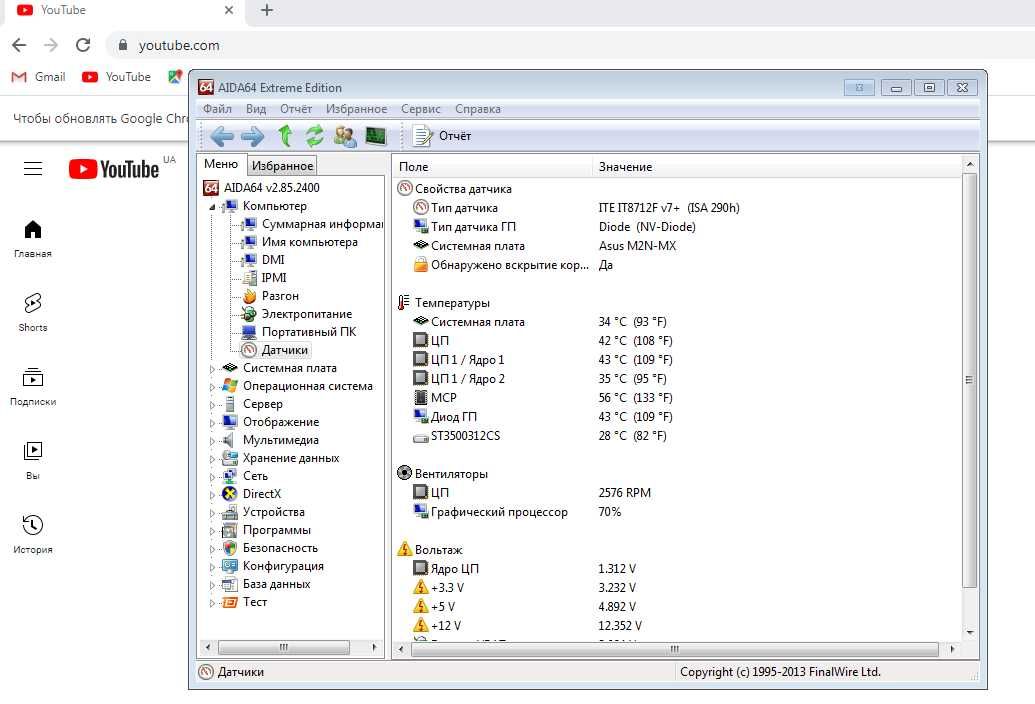
Task: Open the Отчёт menu in the menu bar
Action: pyautogui.click(x=296, y=109)
